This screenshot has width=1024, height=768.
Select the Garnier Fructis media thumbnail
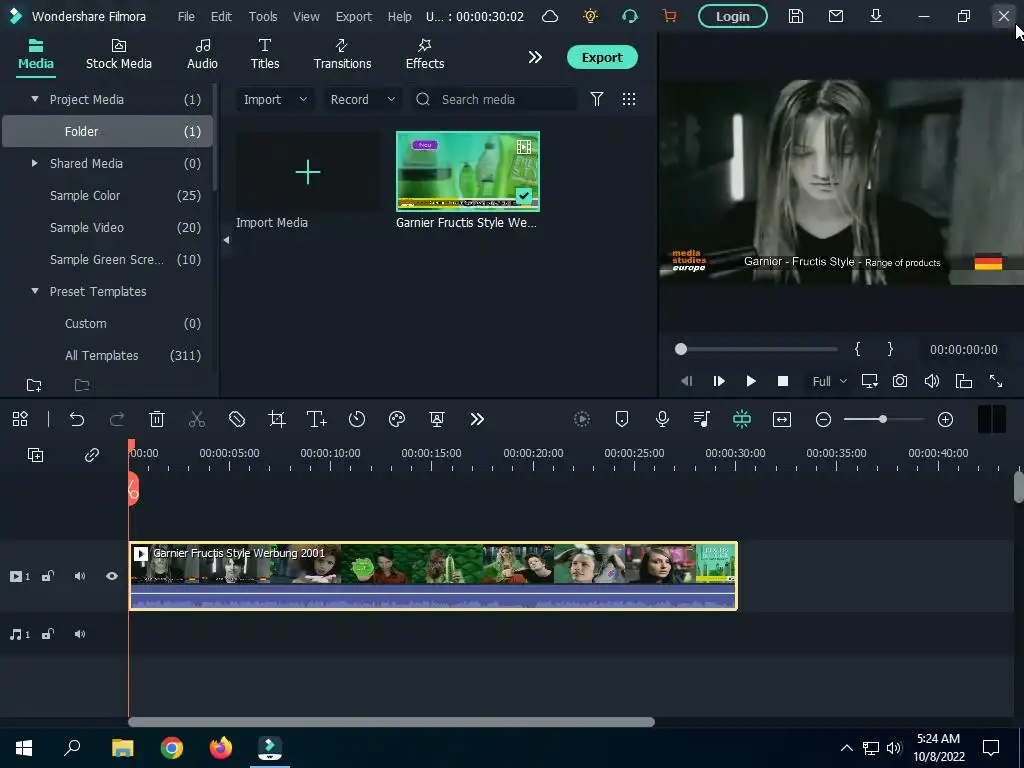(x=468, y=172)
